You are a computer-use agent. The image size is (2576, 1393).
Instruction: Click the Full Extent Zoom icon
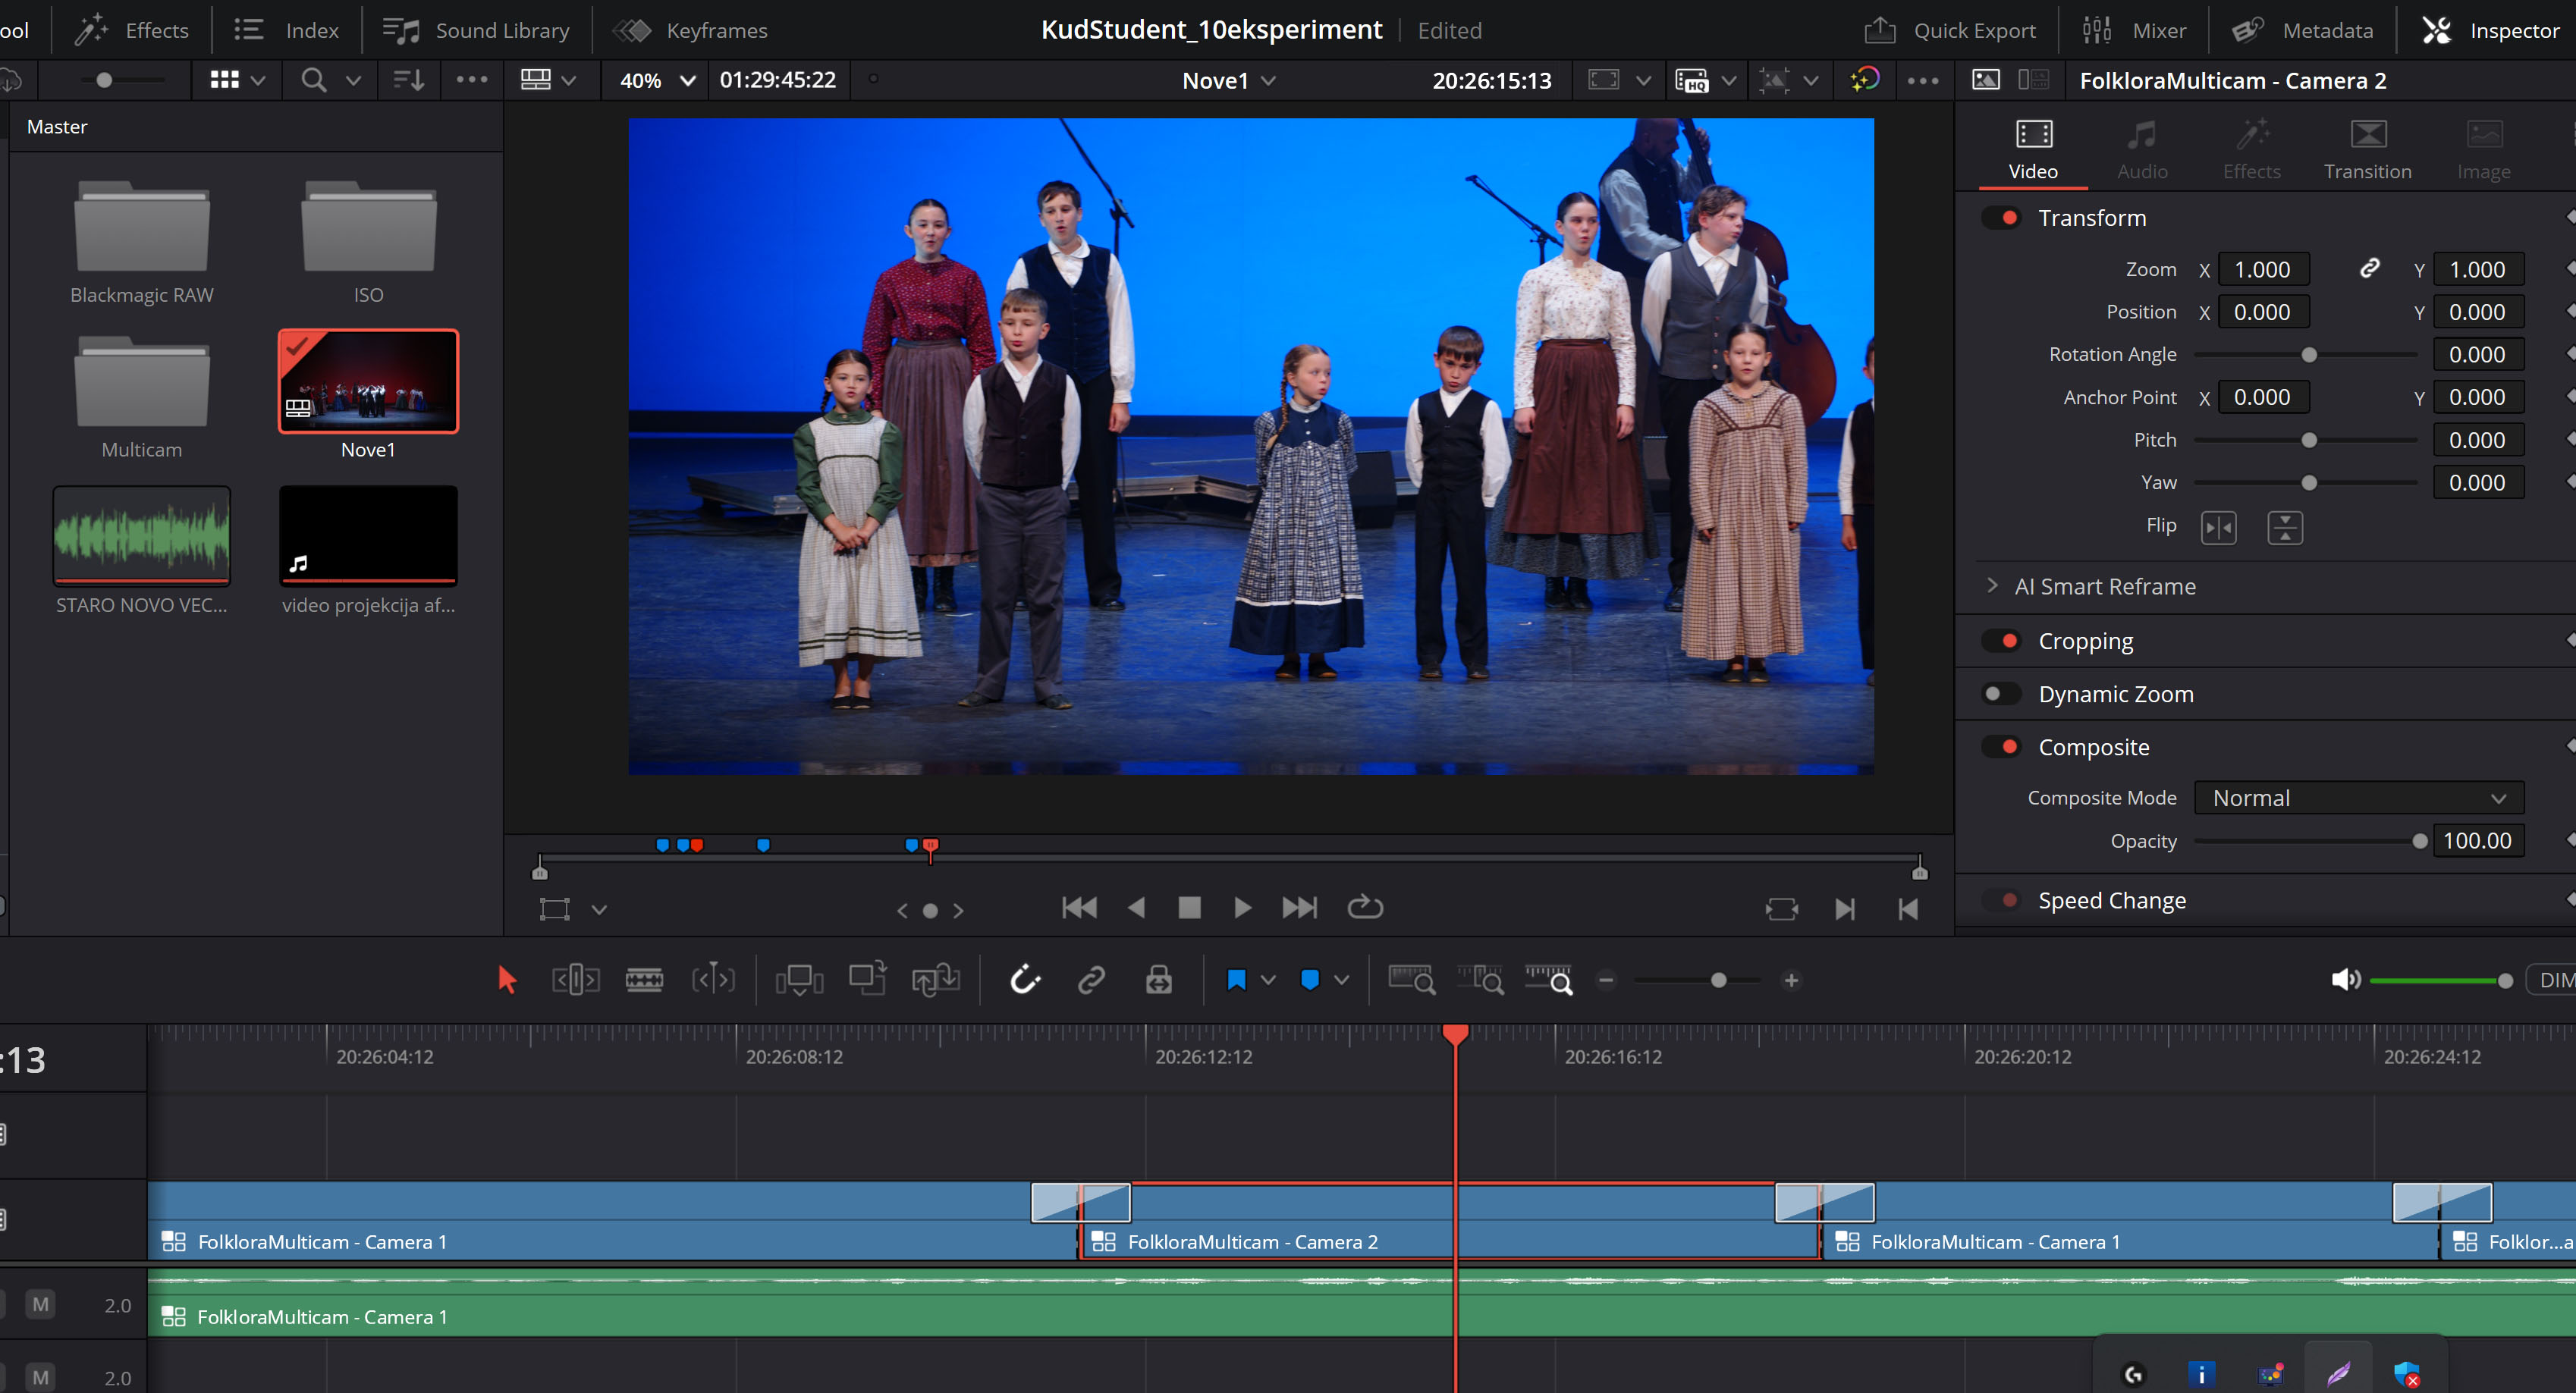[x=1412, y=980]
